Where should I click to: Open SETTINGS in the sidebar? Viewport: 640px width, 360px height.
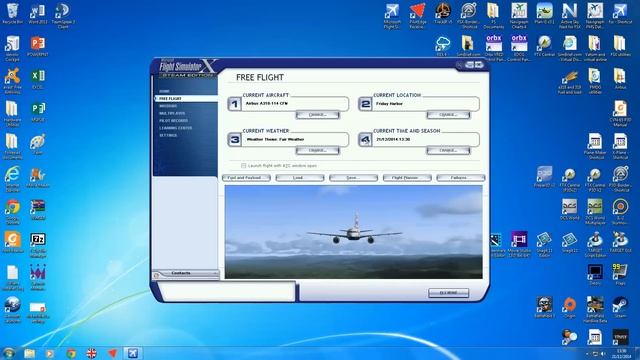(x=168, y=135)
